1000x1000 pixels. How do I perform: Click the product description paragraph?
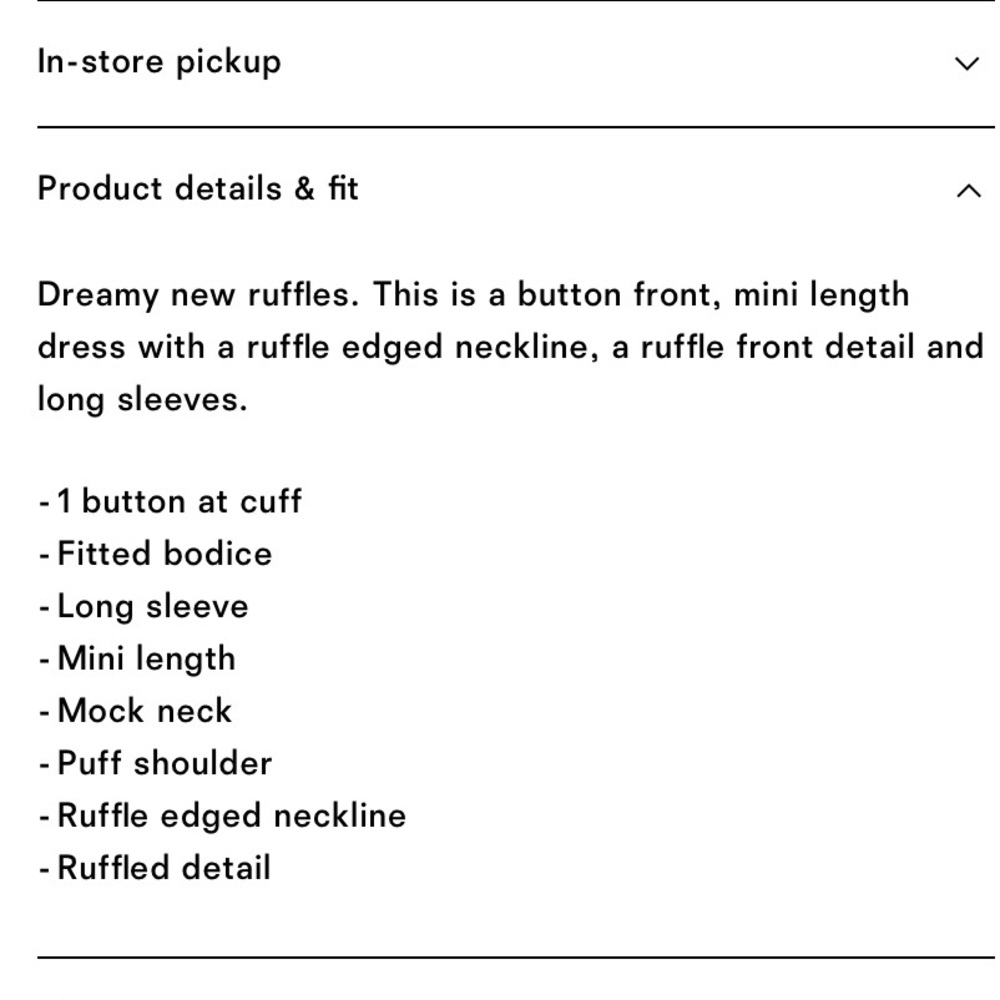500,346
